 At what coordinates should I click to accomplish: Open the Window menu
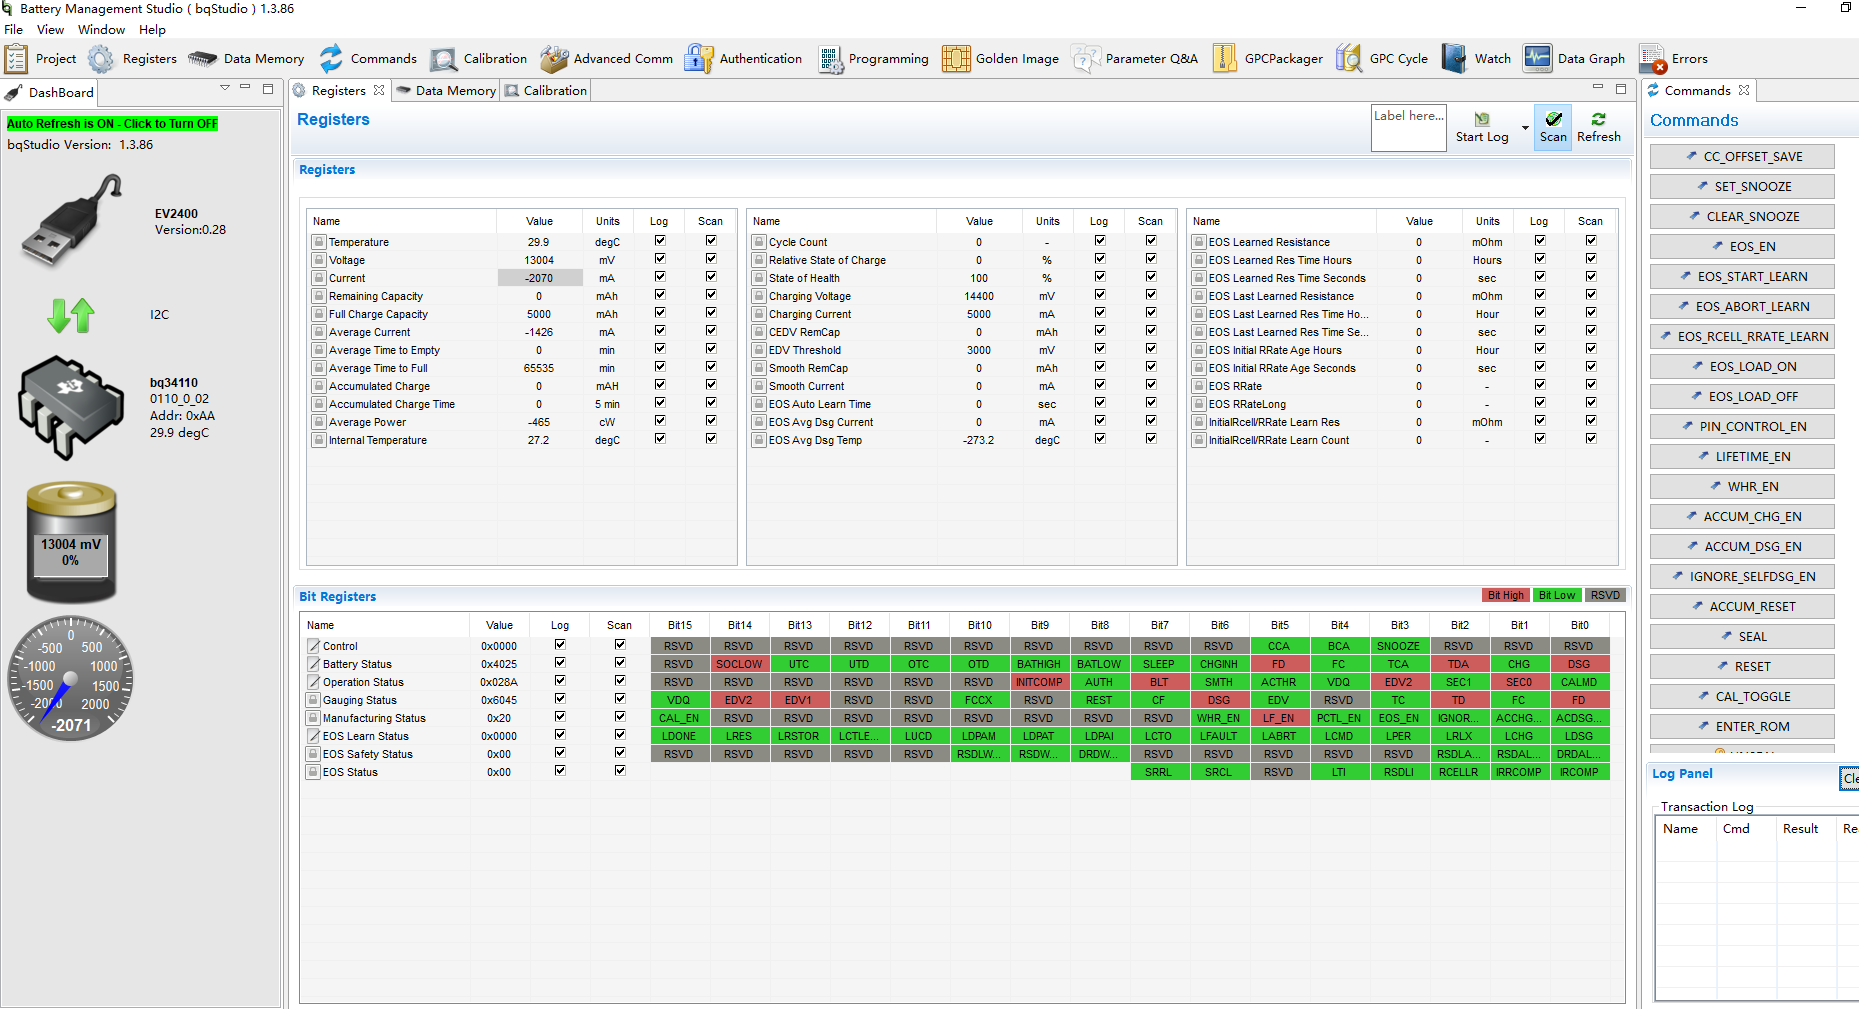(101, 30)
